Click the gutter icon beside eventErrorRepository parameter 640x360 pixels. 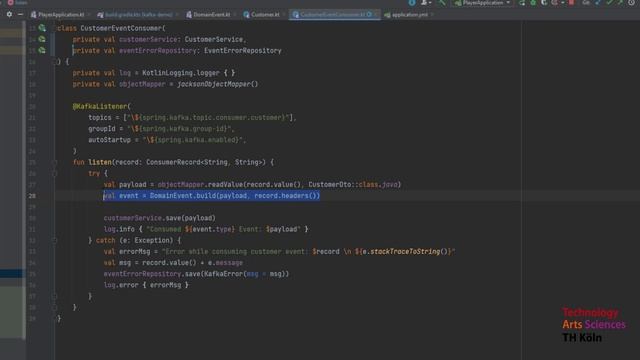[42, 50]
